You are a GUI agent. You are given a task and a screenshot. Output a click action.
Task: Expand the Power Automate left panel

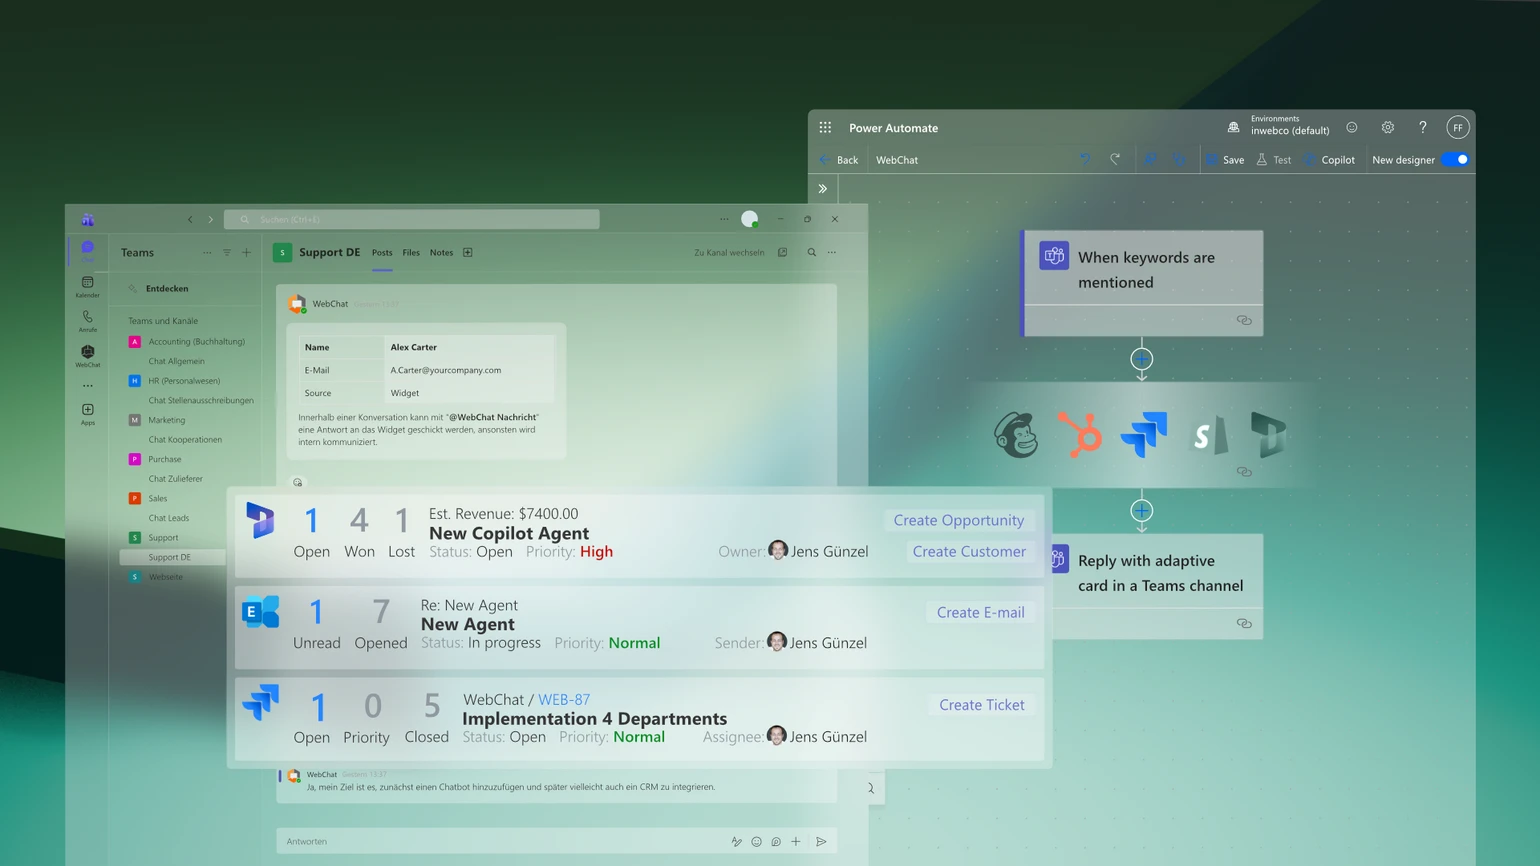pos(823,188)
